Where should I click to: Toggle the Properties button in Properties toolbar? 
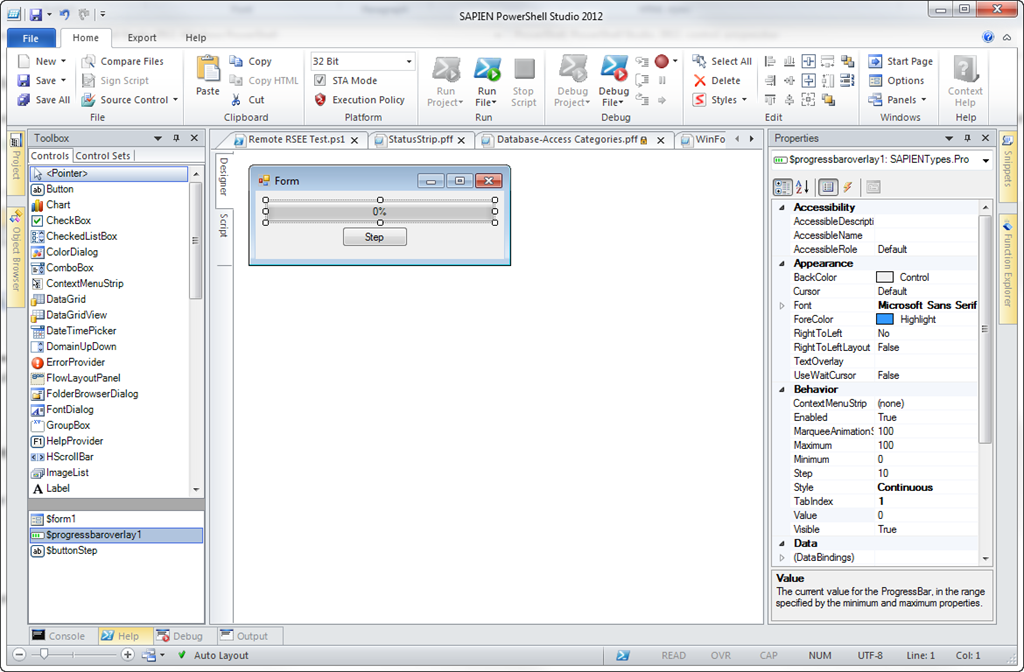827,187
